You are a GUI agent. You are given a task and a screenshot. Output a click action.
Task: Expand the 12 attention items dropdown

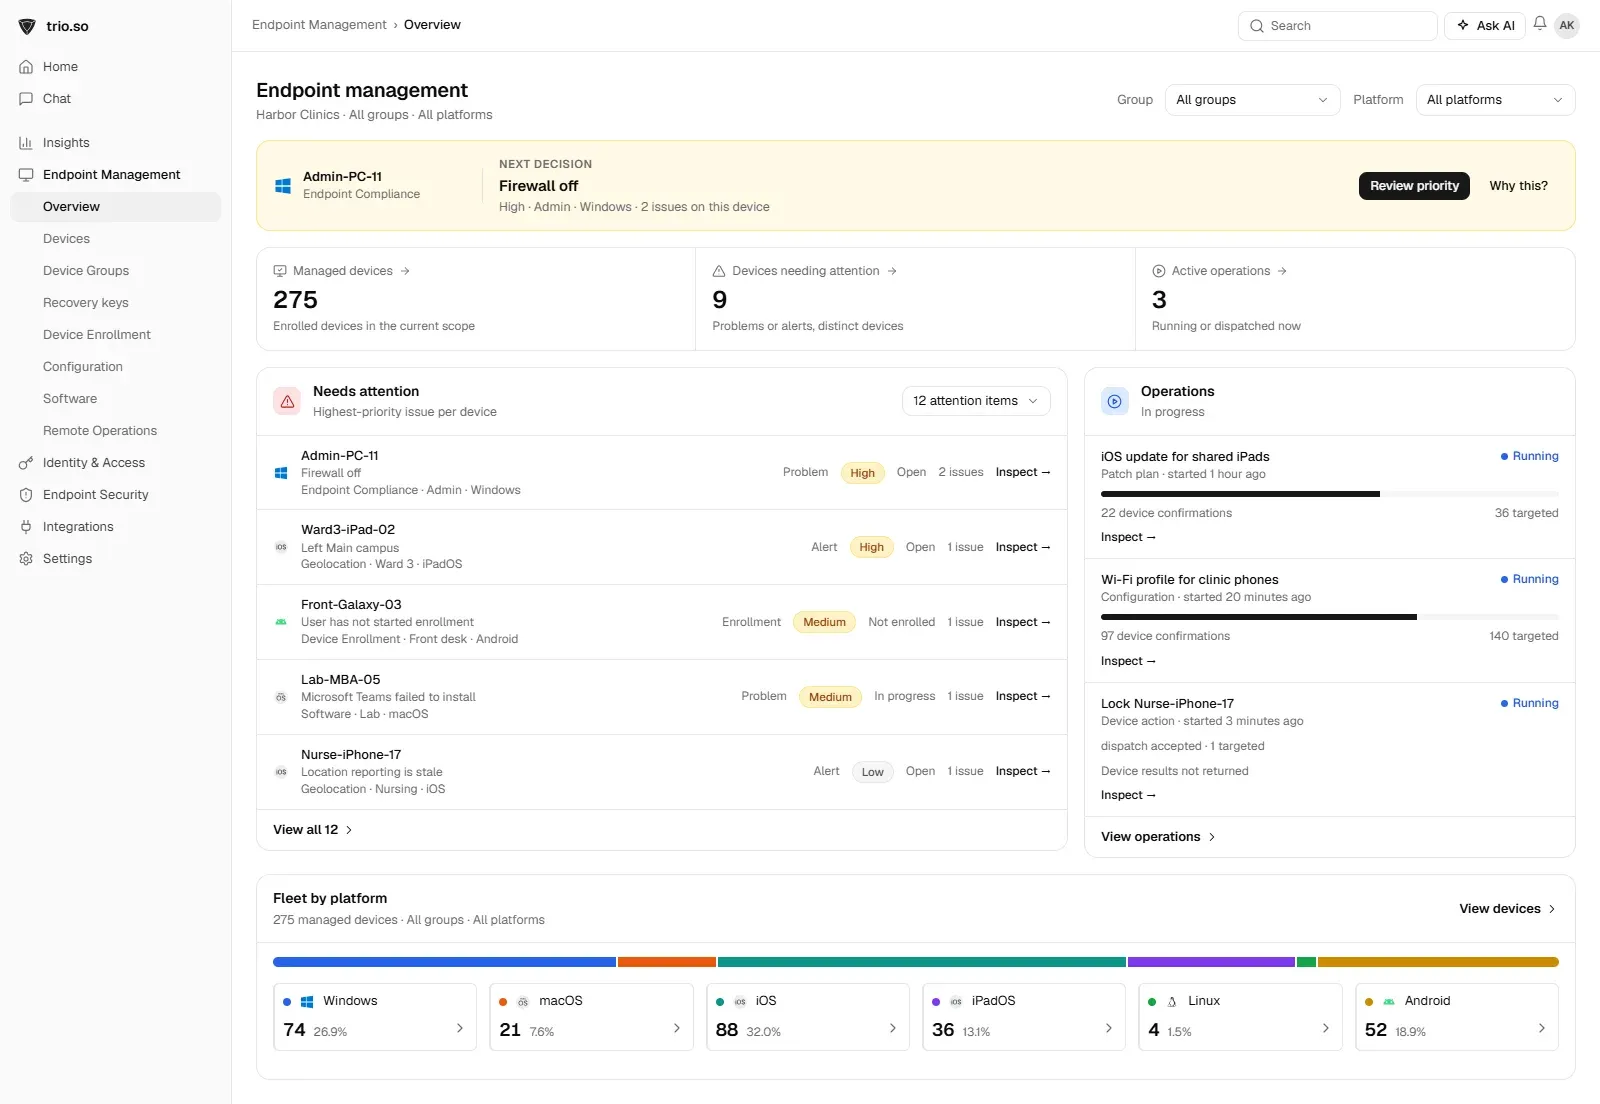pyautogui.click(x=976, y=401)
